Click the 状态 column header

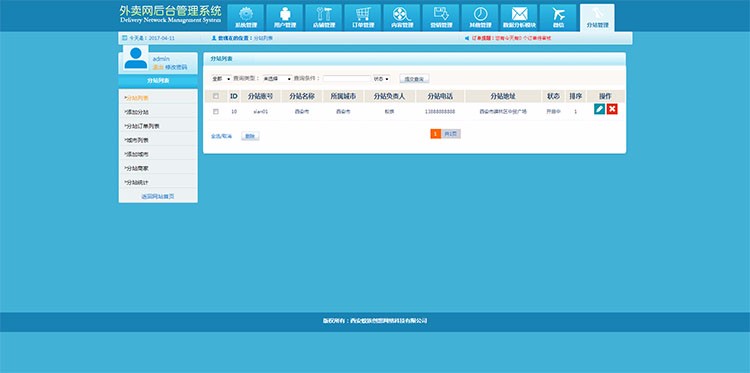[553, 96]
